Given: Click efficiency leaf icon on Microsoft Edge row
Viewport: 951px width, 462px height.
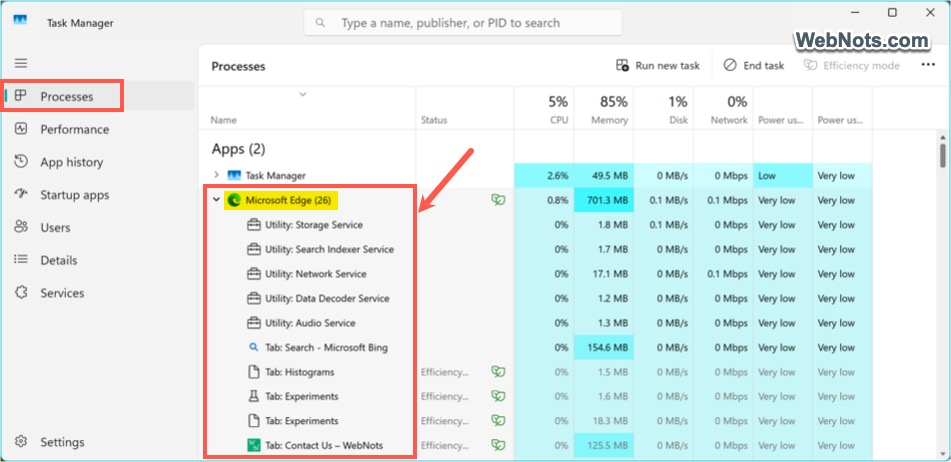Looking at the screenshot, I should [498, 200].
